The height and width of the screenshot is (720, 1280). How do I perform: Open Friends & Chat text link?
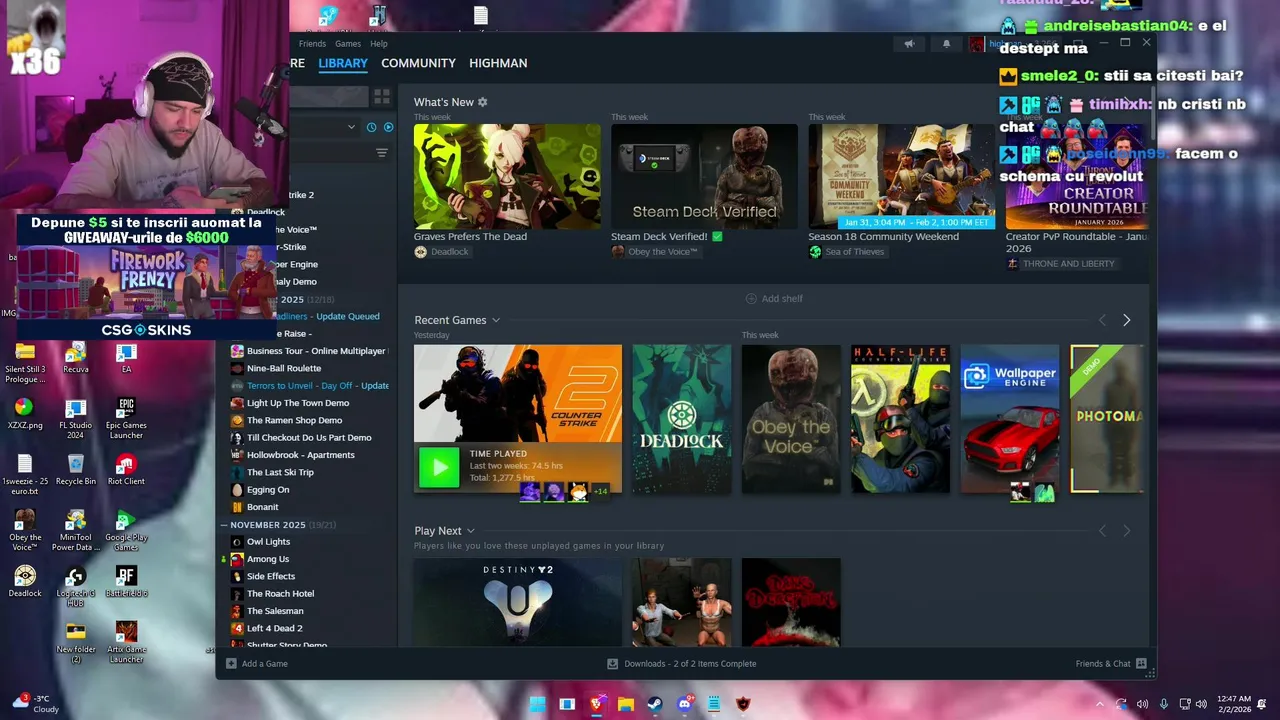1103,663
